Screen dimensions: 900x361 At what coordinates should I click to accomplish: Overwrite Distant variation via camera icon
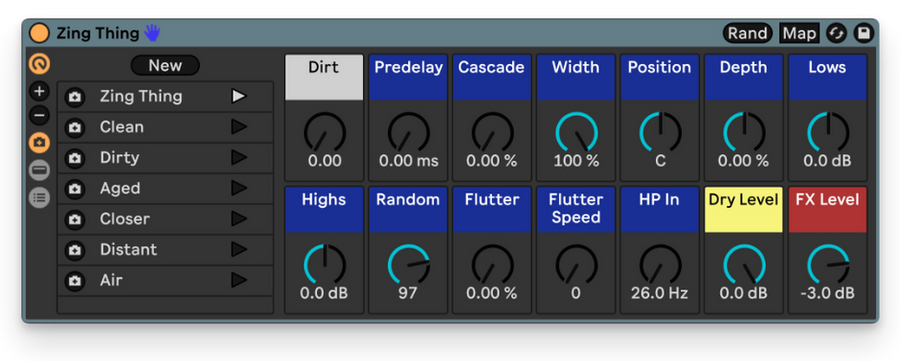click(x=75, y=250)
